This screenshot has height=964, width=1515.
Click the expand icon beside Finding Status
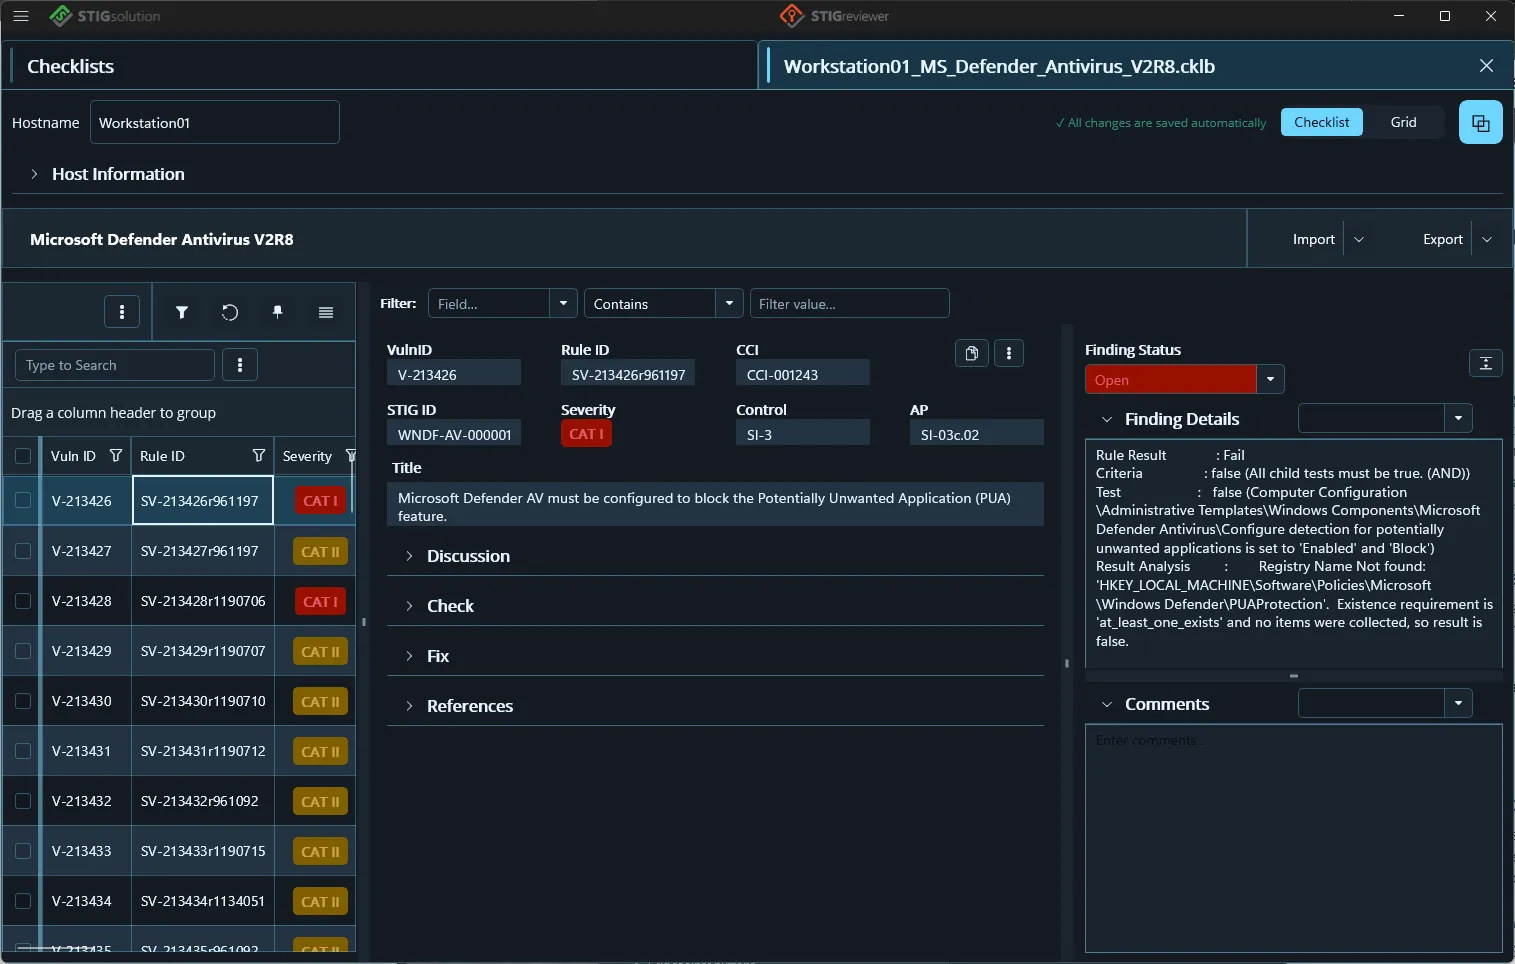pyautogui.click(x=1486, y=363)
